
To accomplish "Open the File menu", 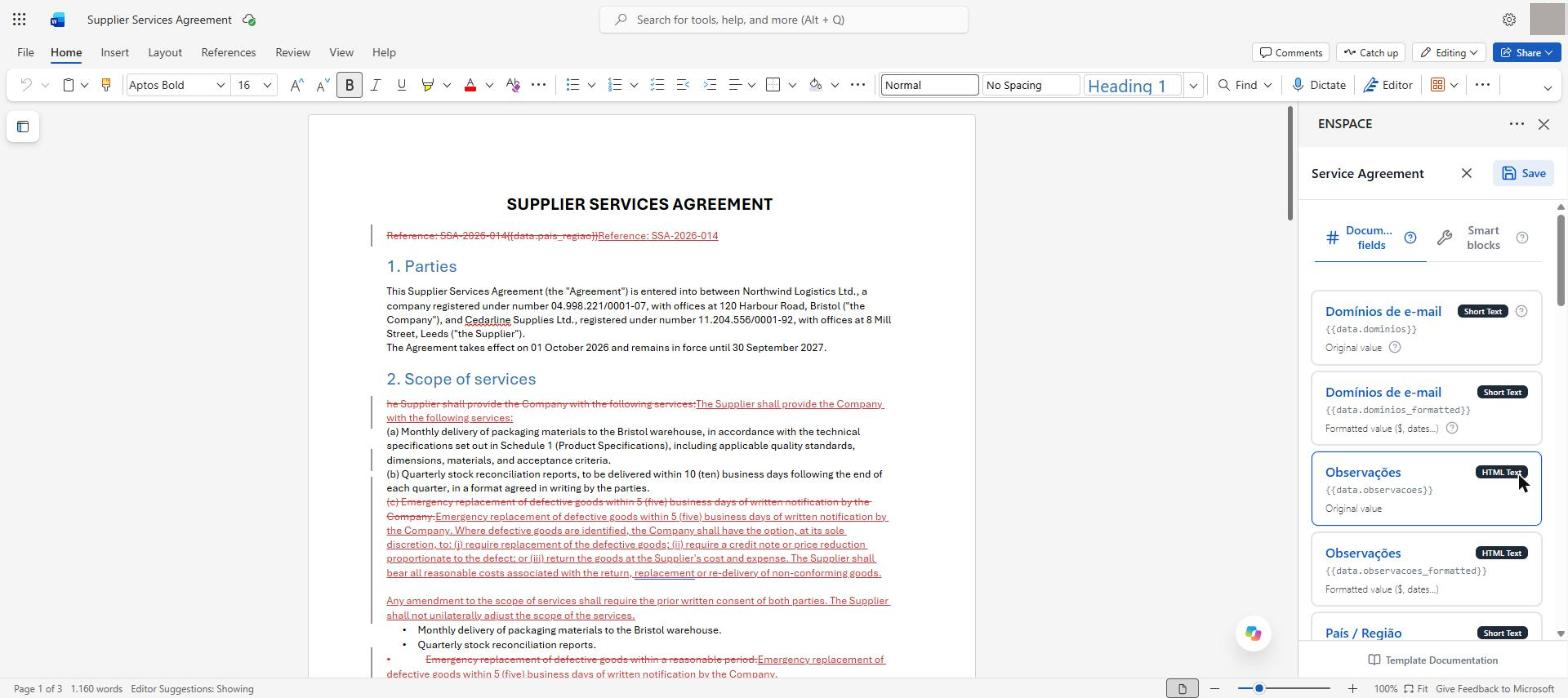I will 25,52.
